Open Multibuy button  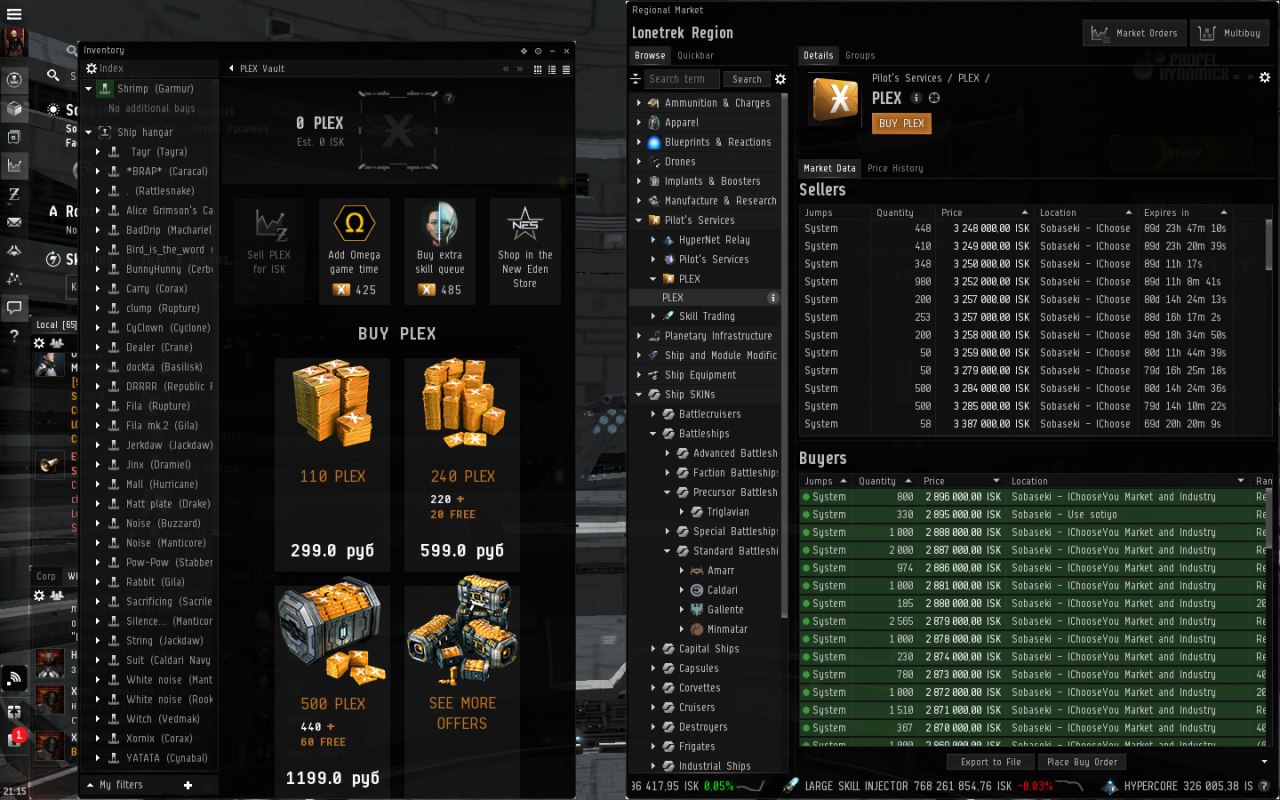coord(1230,33)
